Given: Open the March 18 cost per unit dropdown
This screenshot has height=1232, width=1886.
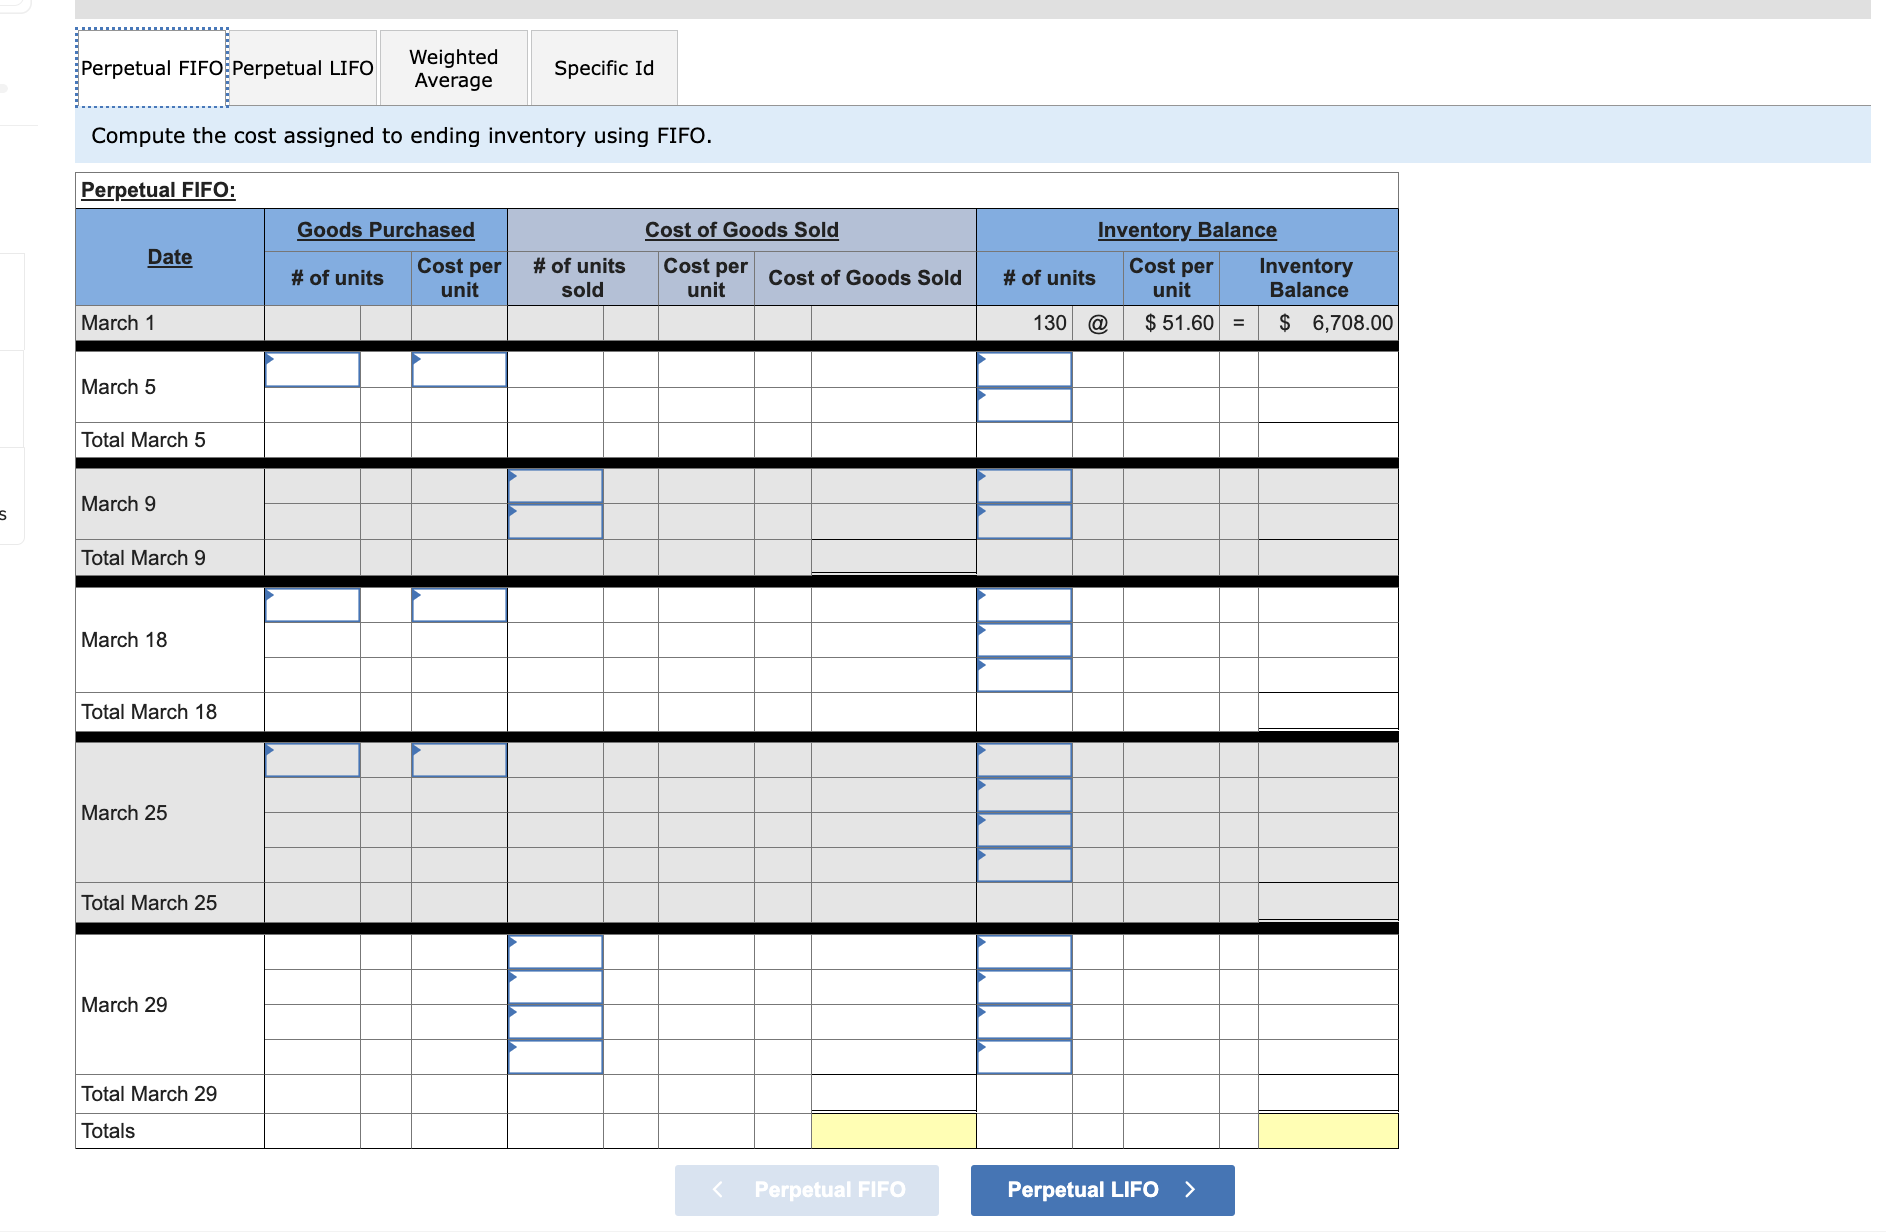Looking at the screenshot, I should tap(458, 605).
